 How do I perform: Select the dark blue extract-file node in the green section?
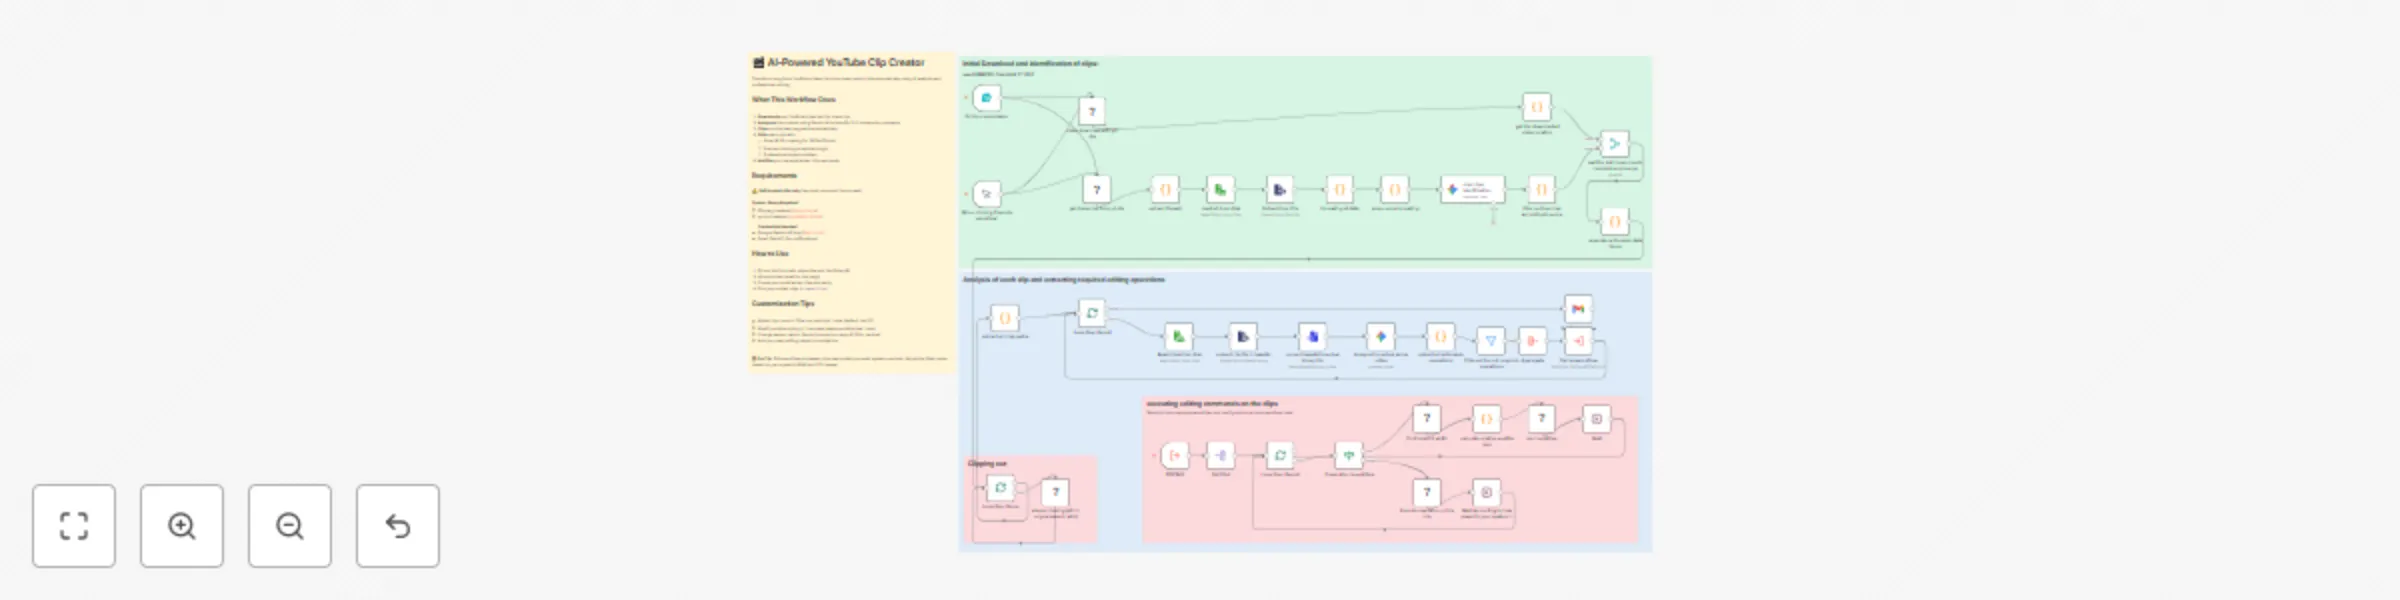click(x=1279, y=189)
